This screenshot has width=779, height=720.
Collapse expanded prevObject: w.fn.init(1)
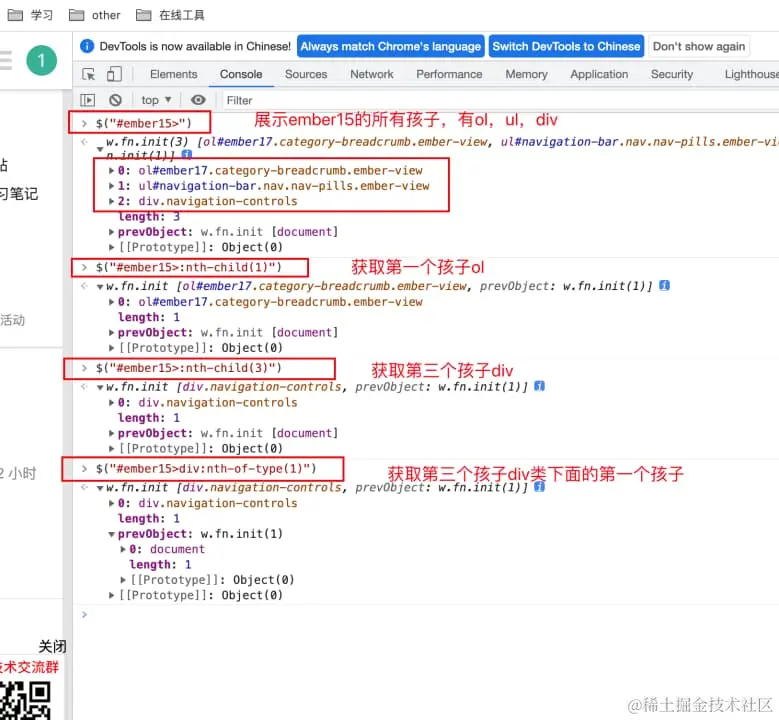tap(111, 534)
